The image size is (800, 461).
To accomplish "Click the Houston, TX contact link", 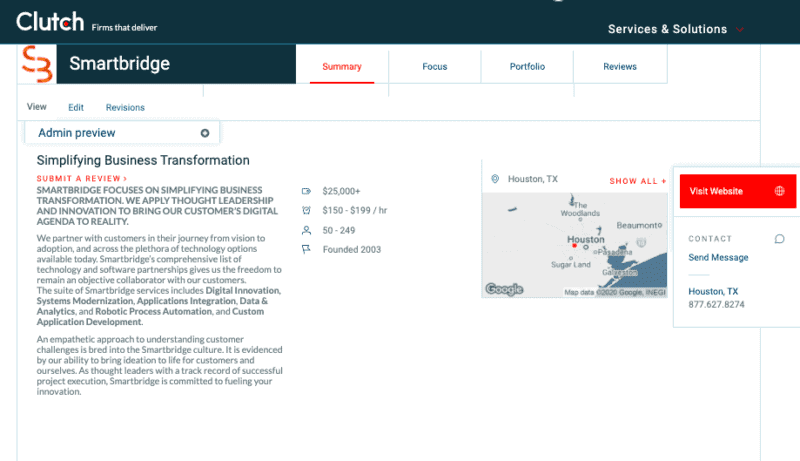I will pos(713,291).
